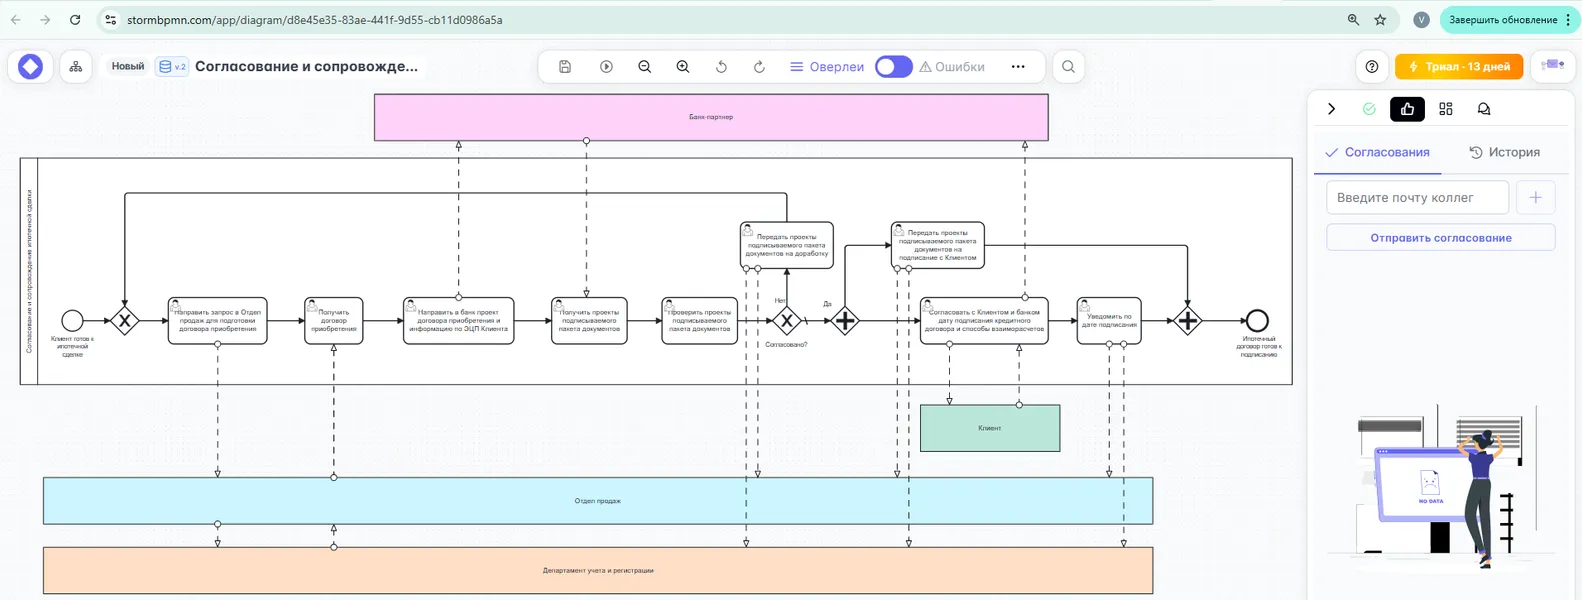Switch to the История tab
This screenshot has width=1582, height=600.
[x=1504, y=153]
